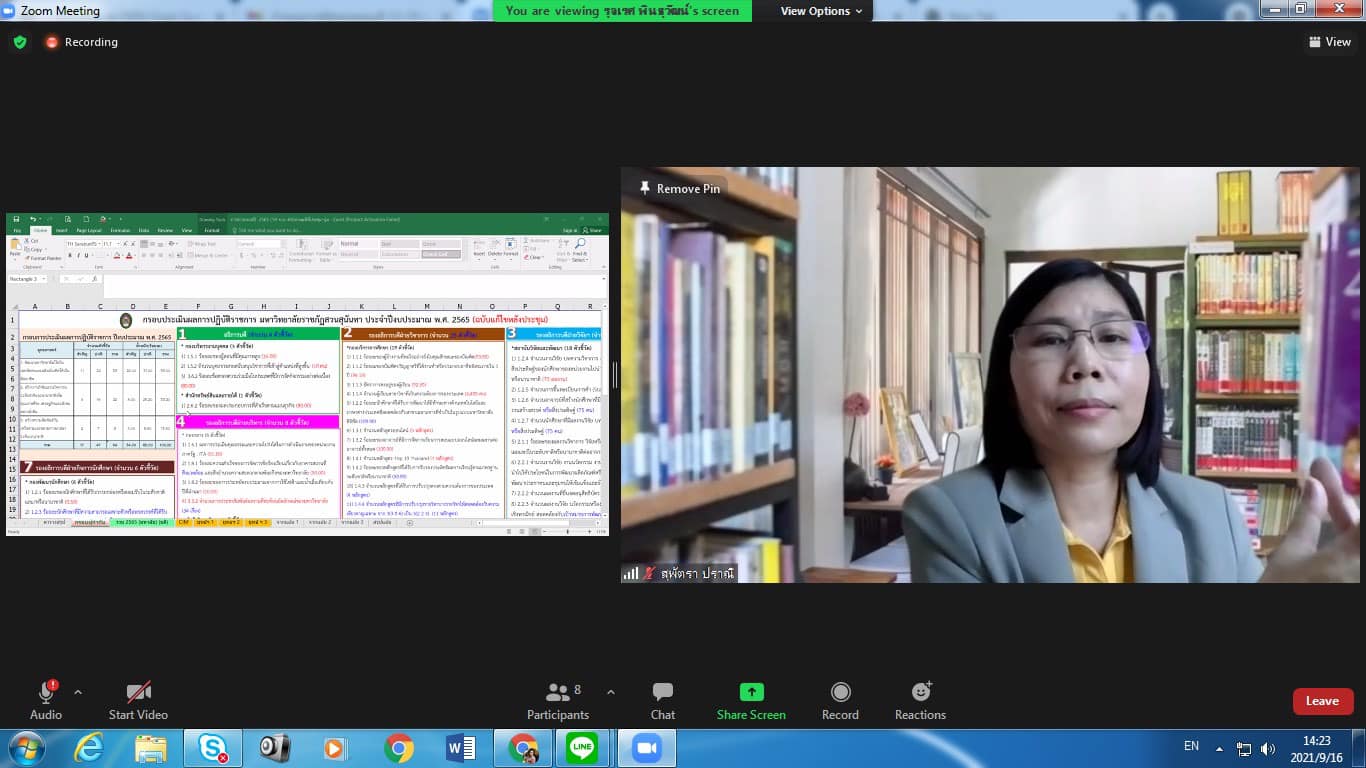Click the pinned speaker video thumbnail

pos(990,375)
